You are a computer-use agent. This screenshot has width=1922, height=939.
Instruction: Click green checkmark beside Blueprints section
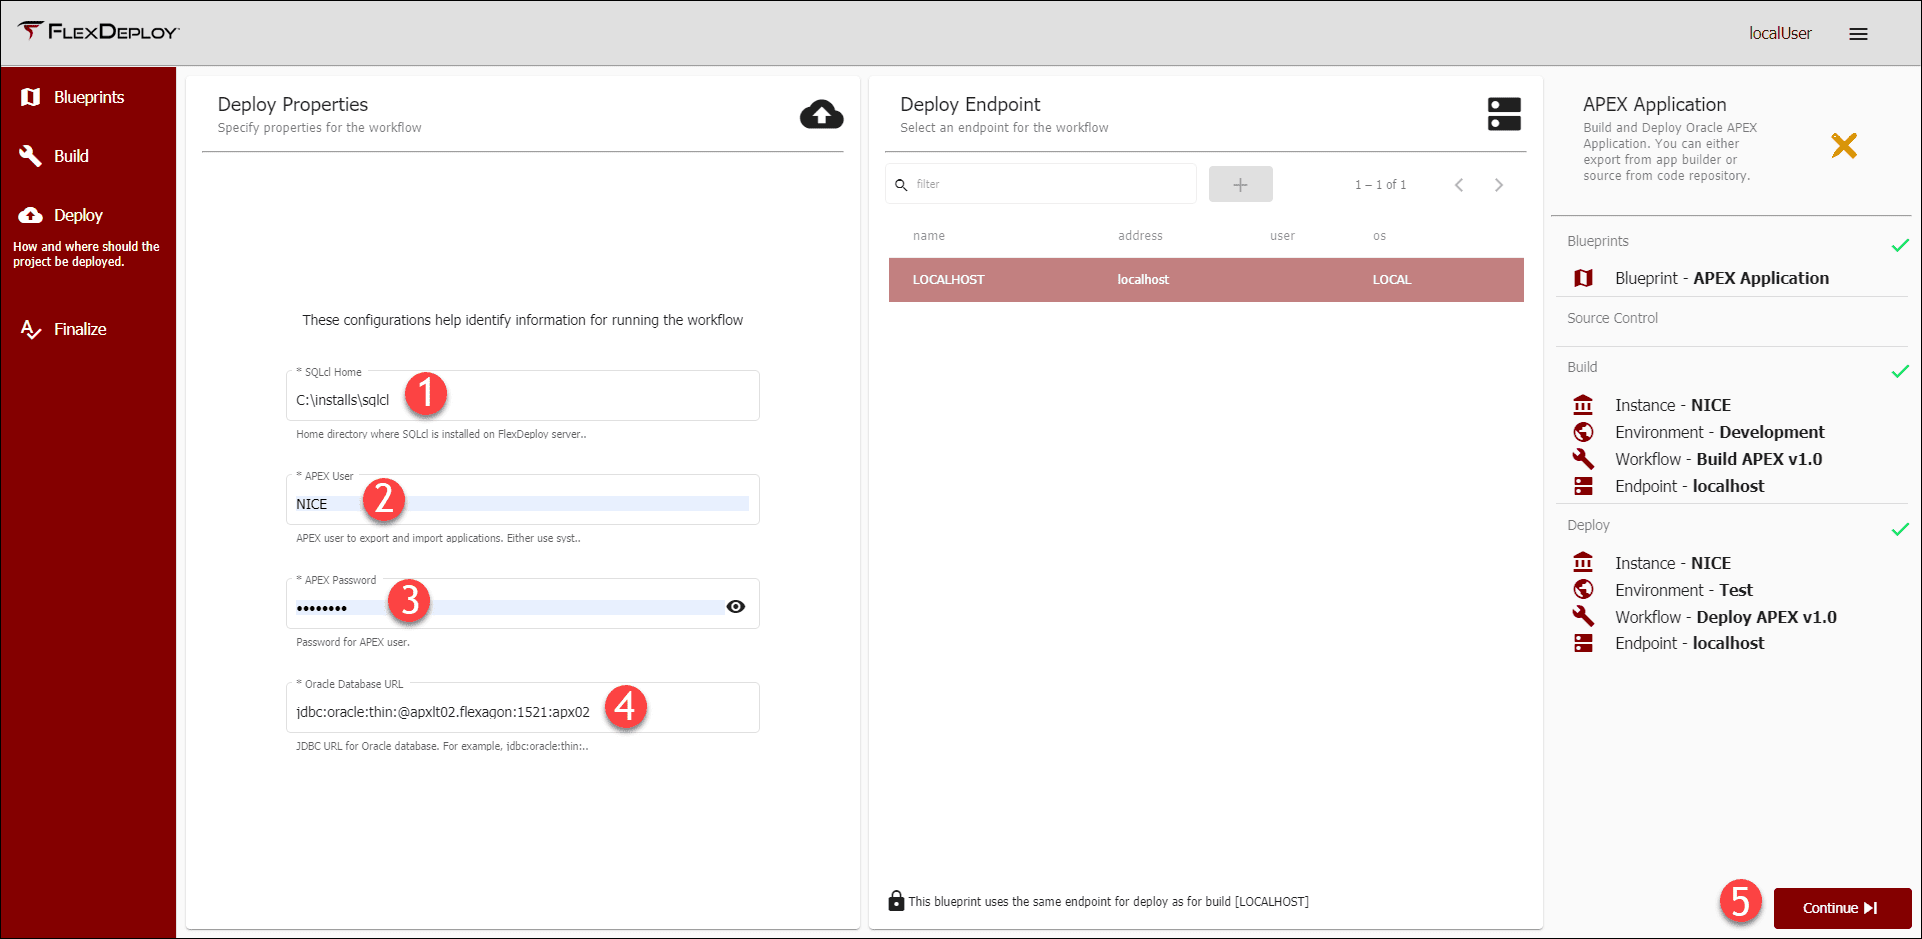[1900, 245]
